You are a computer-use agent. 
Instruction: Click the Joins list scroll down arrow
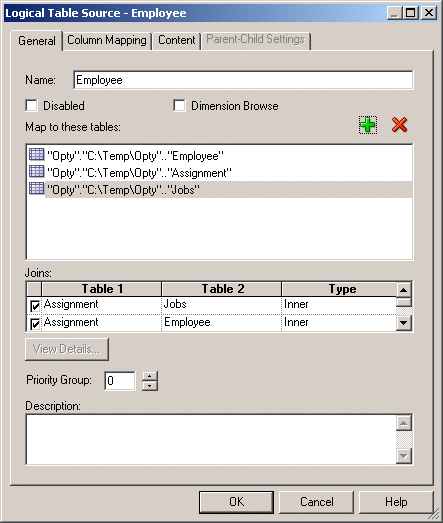pyautogui.click(x=404, y=323)
